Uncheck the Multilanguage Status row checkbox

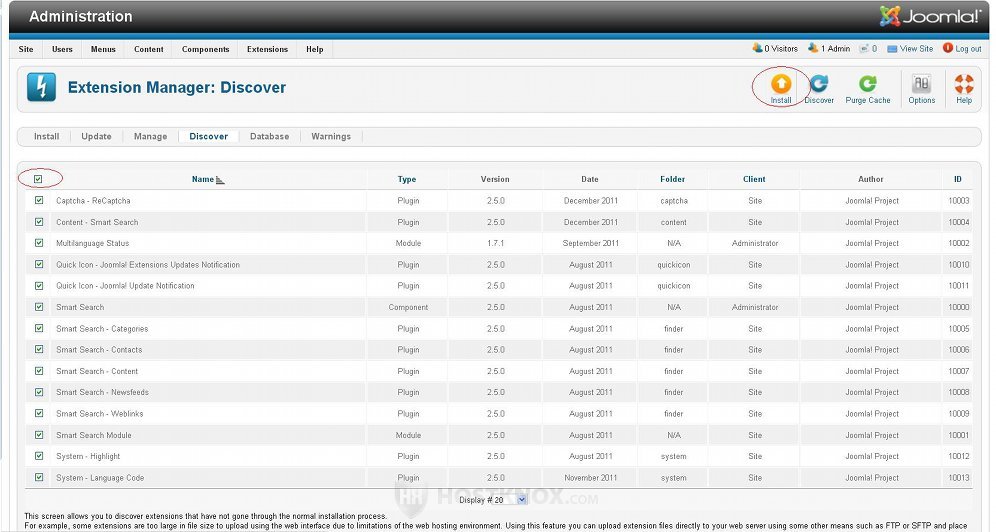click(39, 243)
